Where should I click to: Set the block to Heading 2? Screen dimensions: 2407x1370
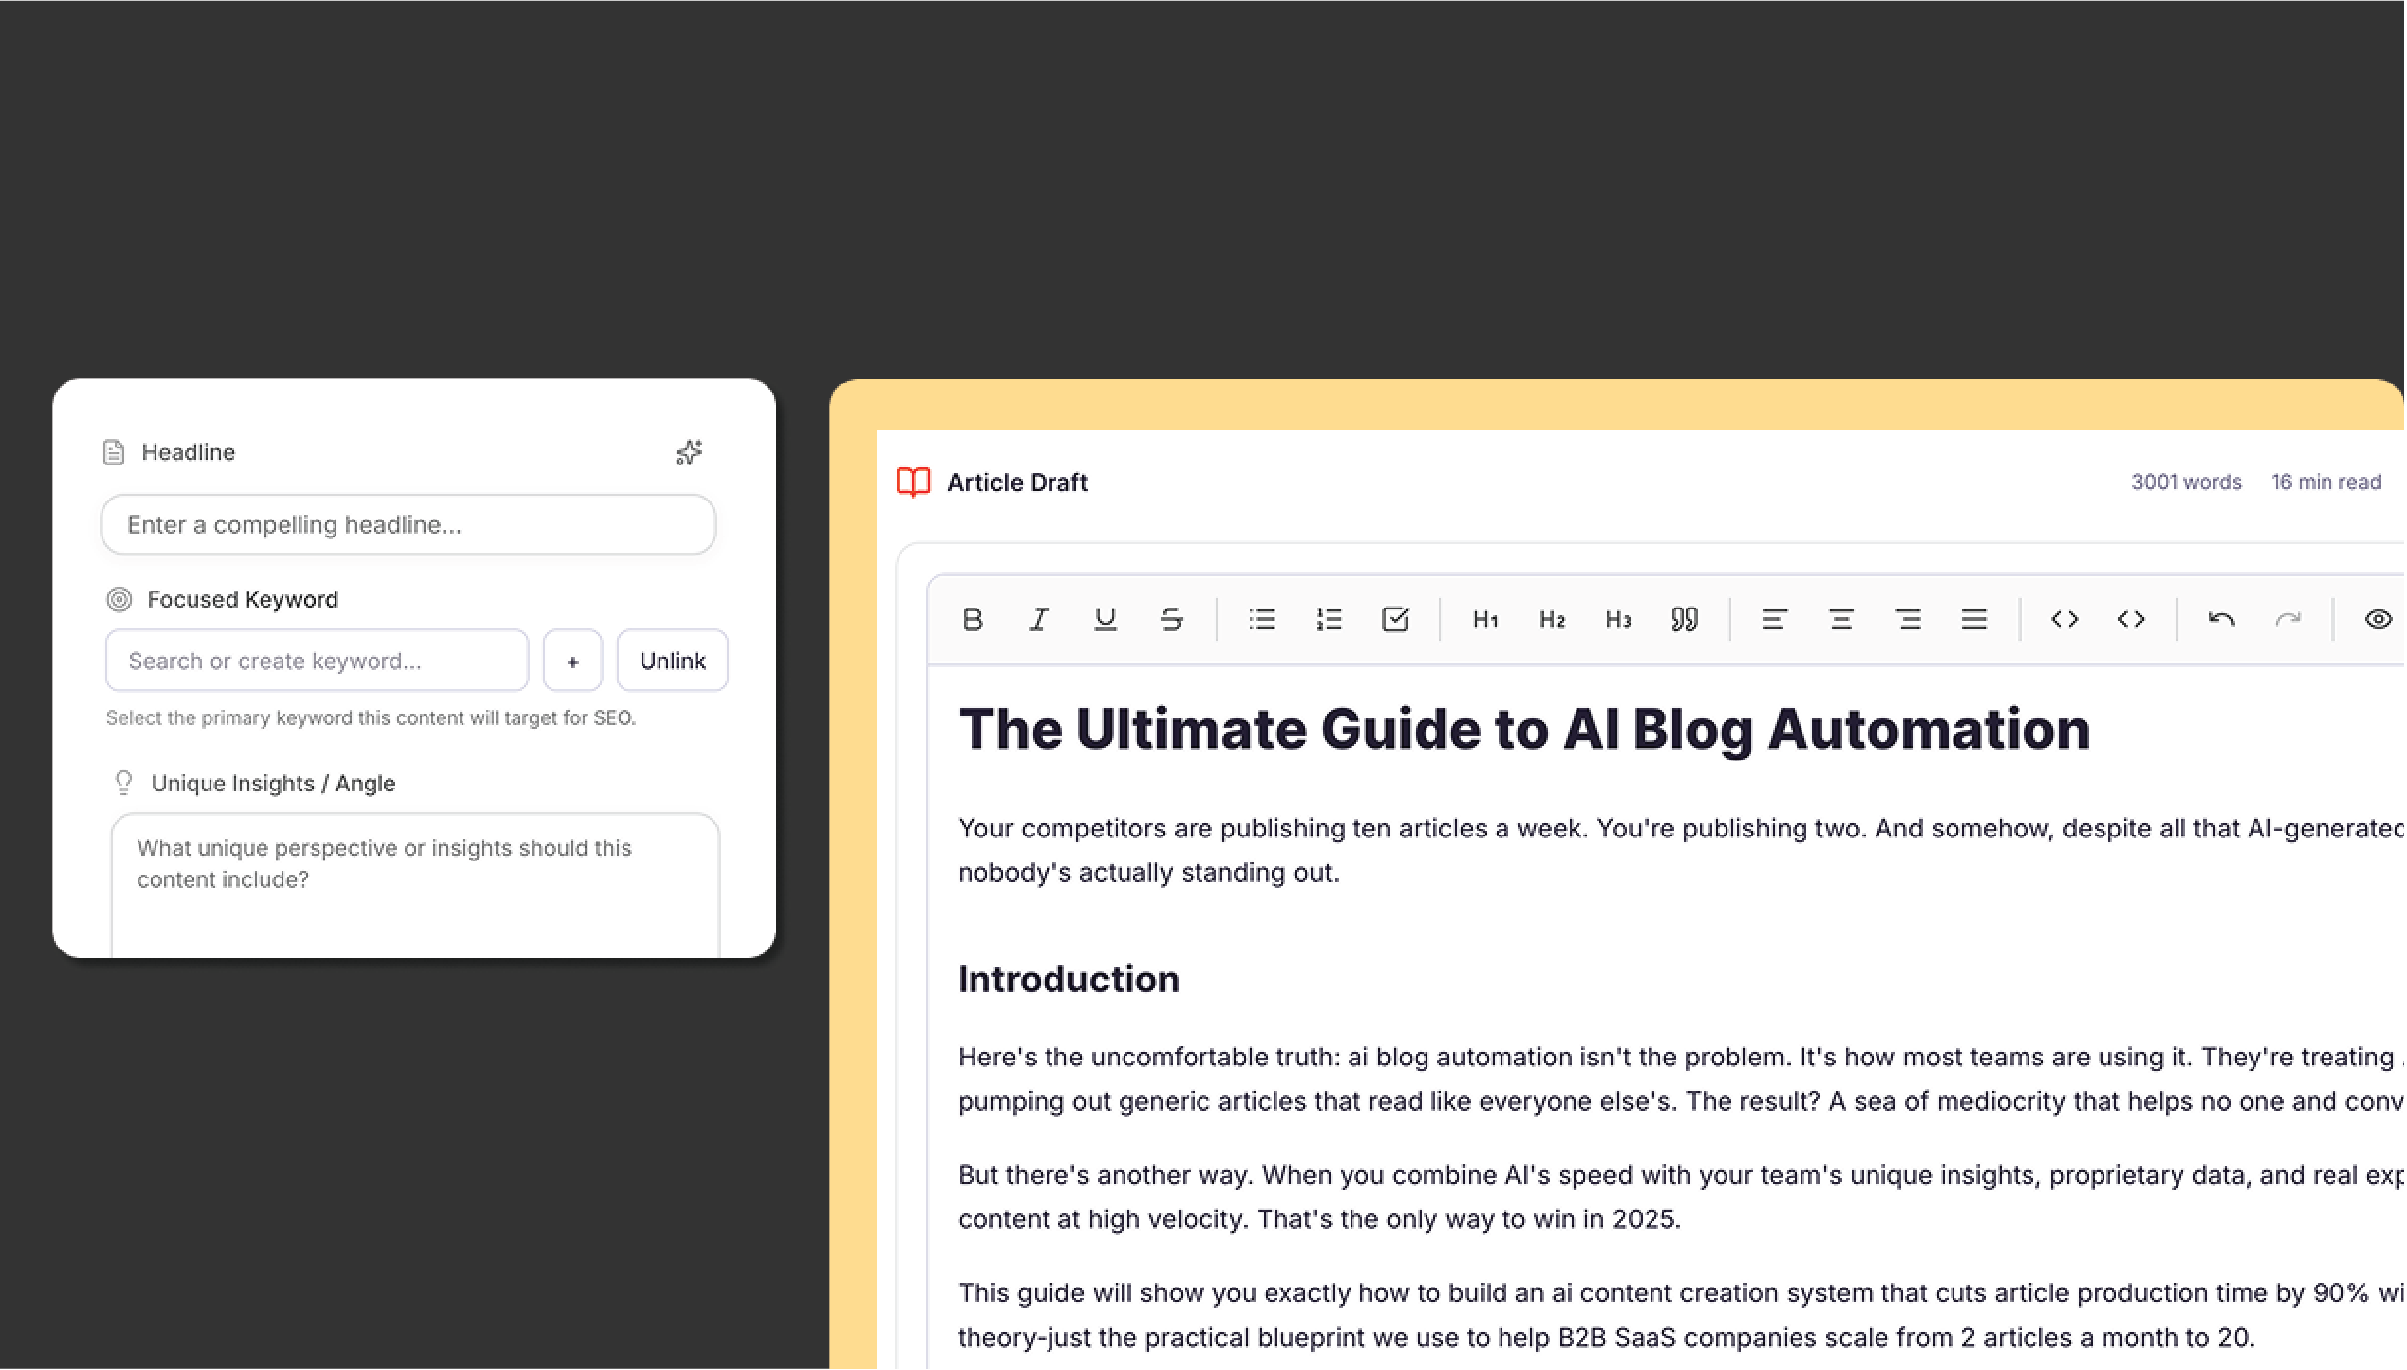coord(1552,620)
